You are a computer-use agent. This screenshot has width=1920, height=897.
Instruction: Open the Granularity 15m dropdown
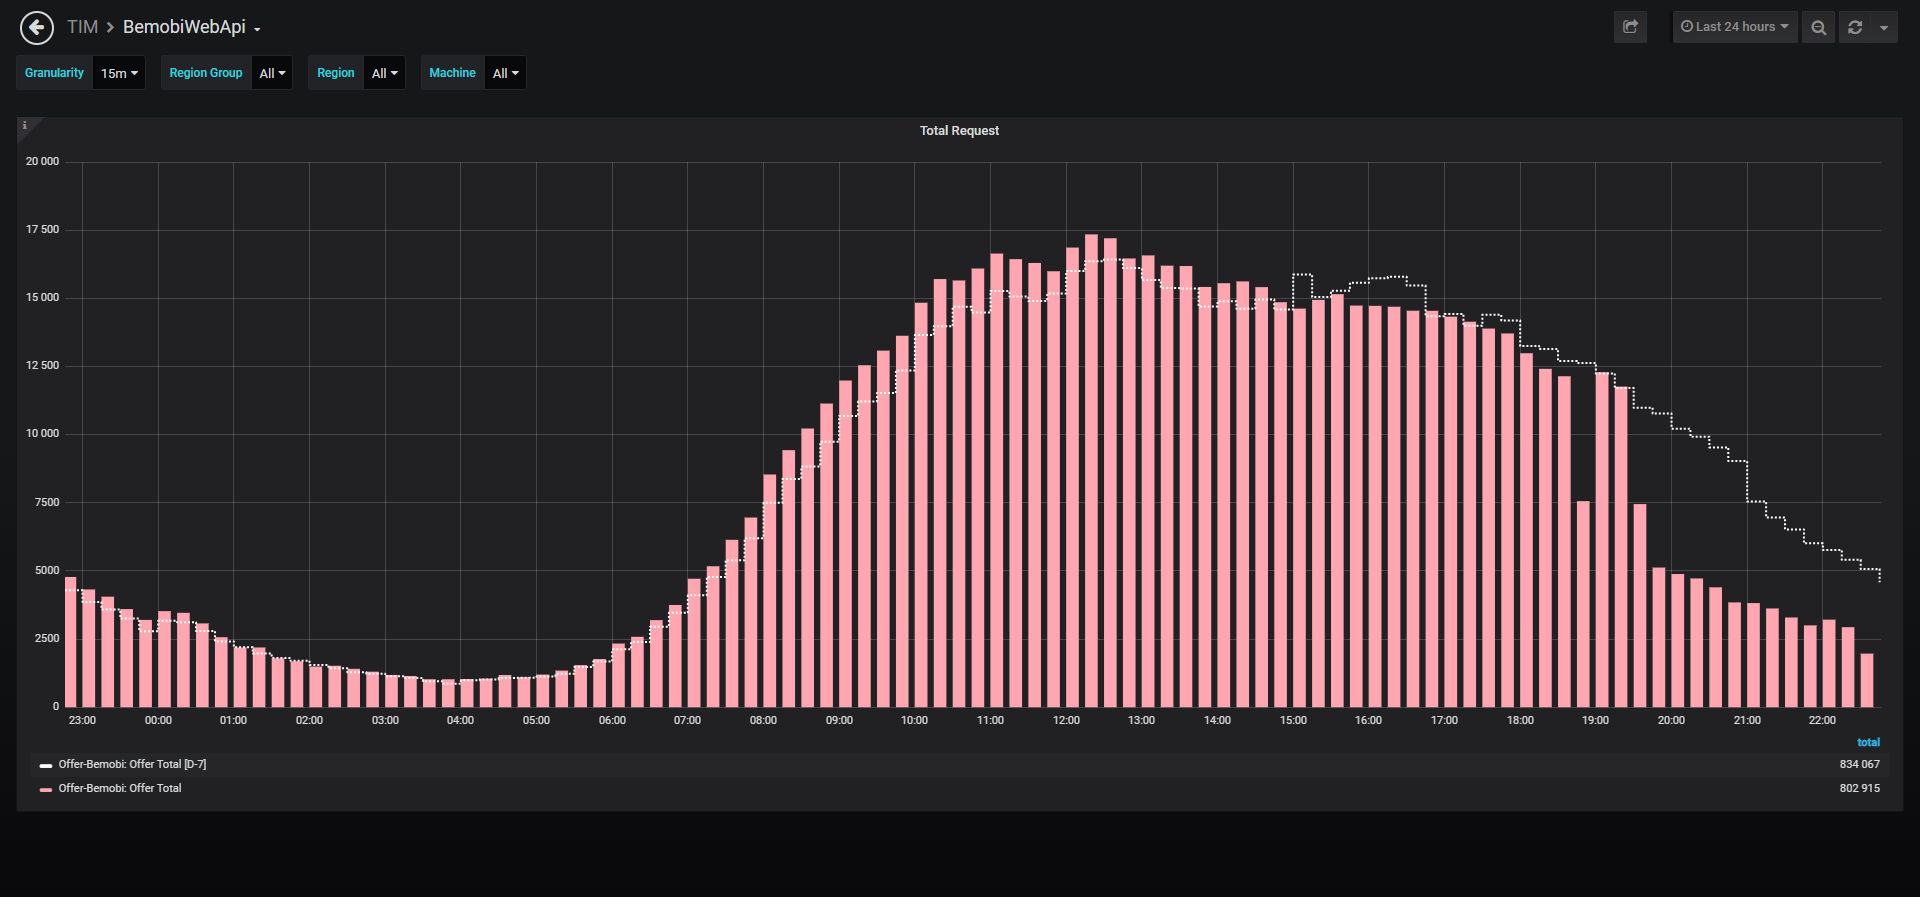coord(119,73)
